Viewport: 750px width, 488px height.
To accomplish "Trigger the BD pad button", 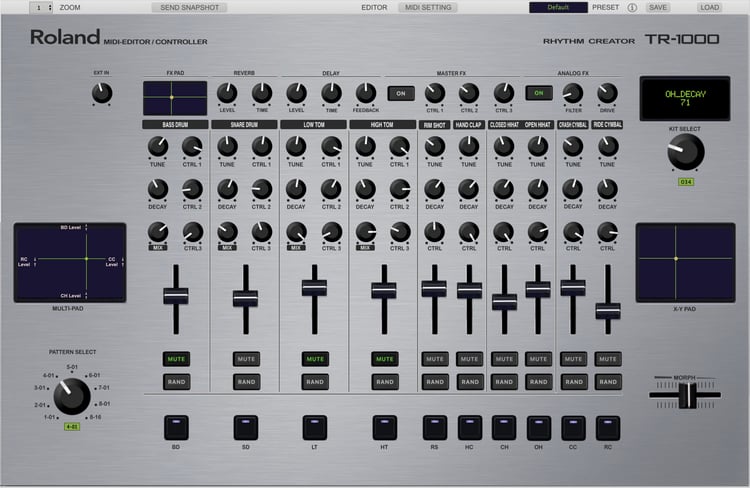I will coord(176,427).
